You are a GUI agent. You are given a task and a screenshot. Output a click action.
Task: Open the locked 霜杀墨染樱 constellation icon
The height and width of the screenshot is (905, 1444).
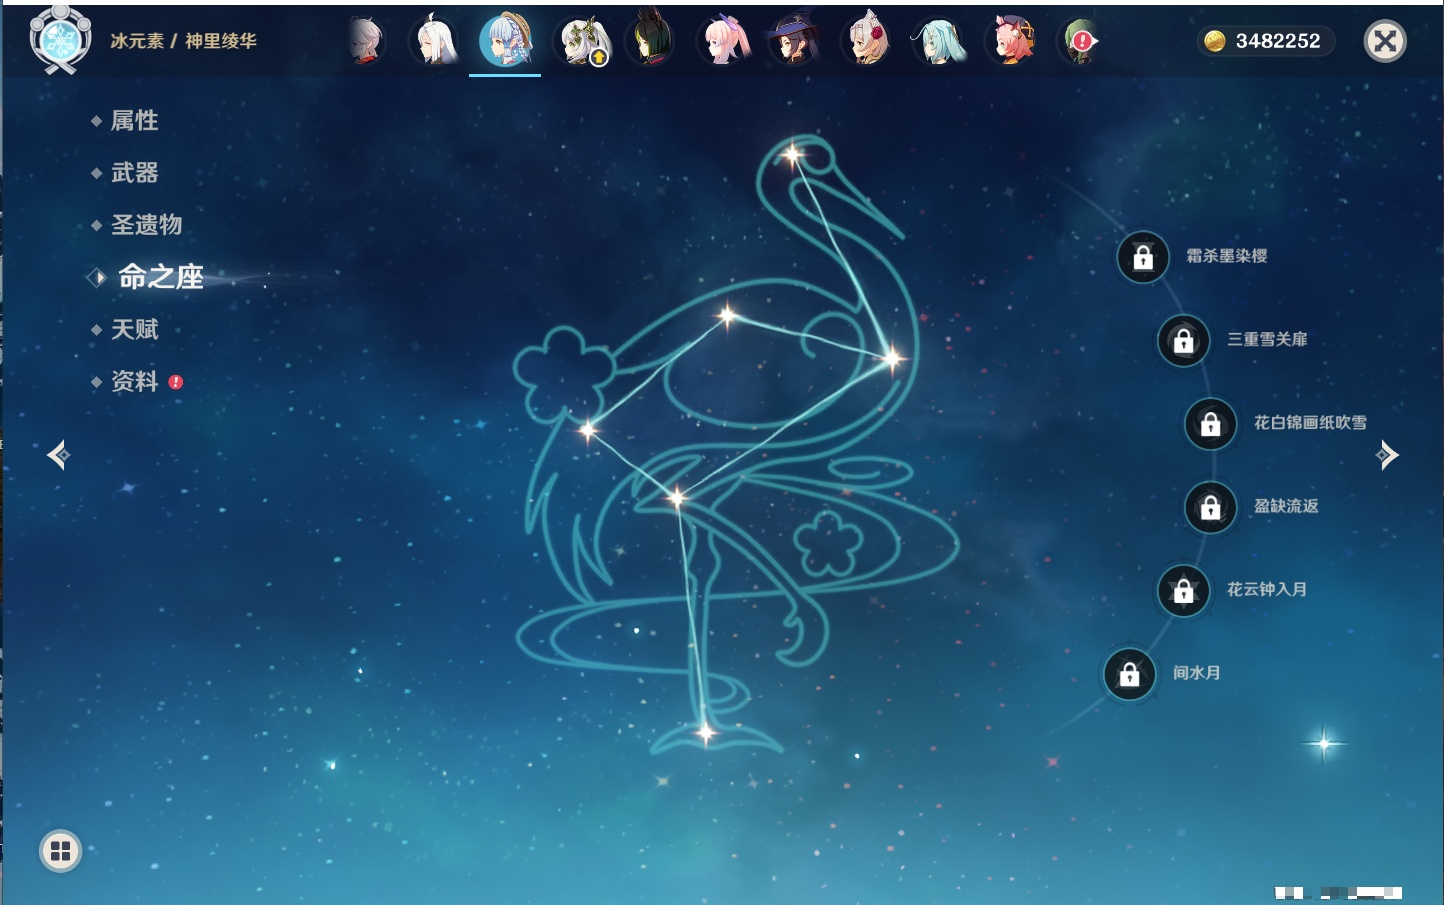1143,258
